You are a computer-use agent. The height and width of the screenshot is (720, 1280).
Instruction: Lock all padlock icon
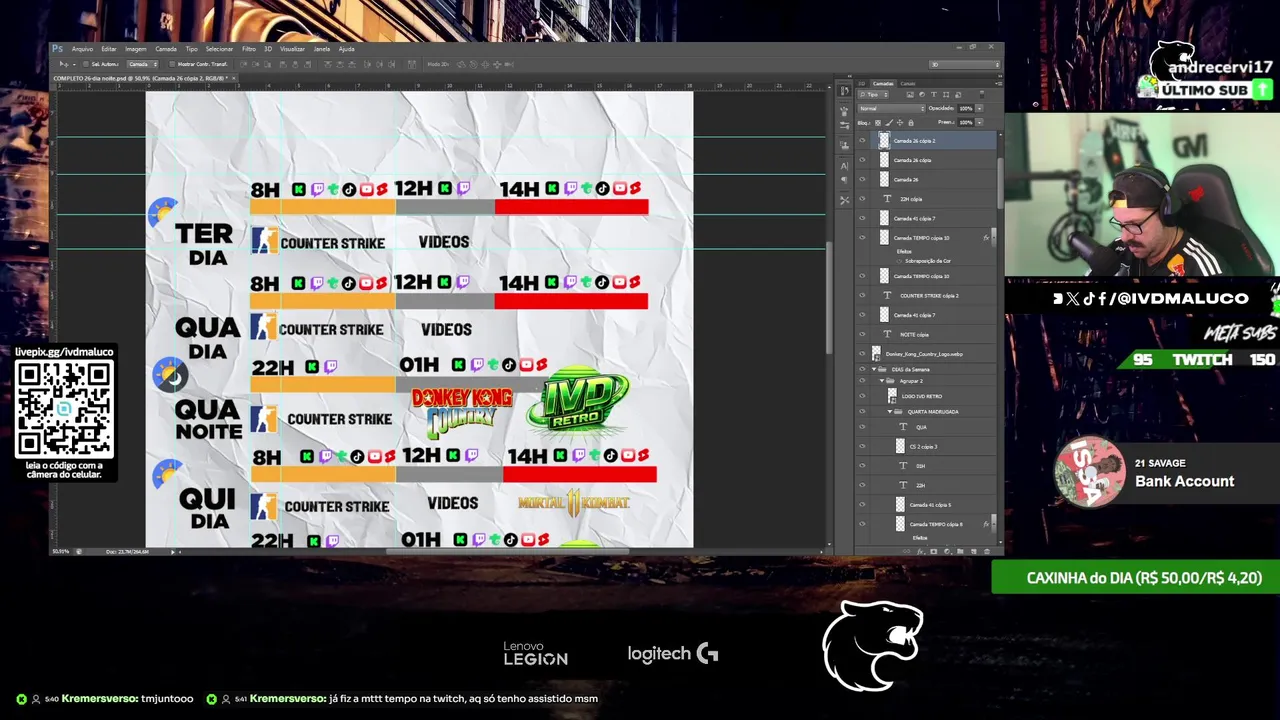pos(911,123)
